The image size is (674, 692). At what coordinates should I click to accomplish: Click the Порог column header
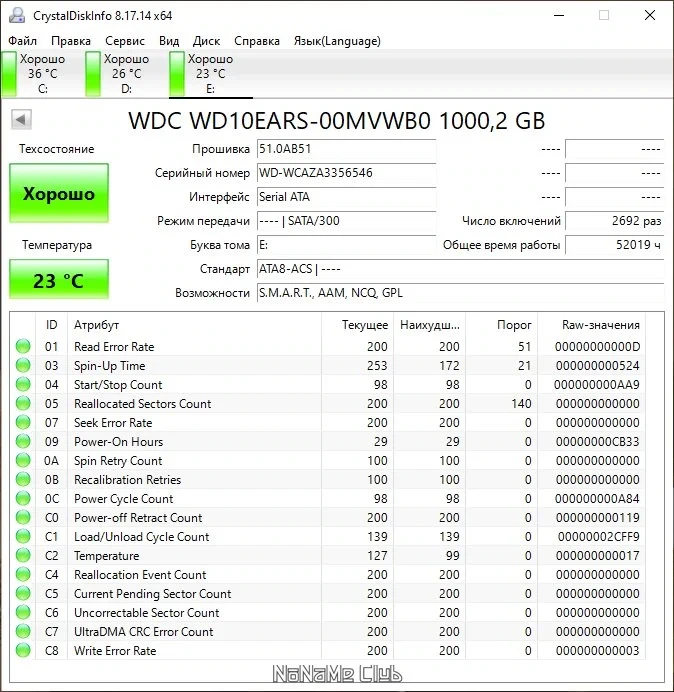point(501,325)
